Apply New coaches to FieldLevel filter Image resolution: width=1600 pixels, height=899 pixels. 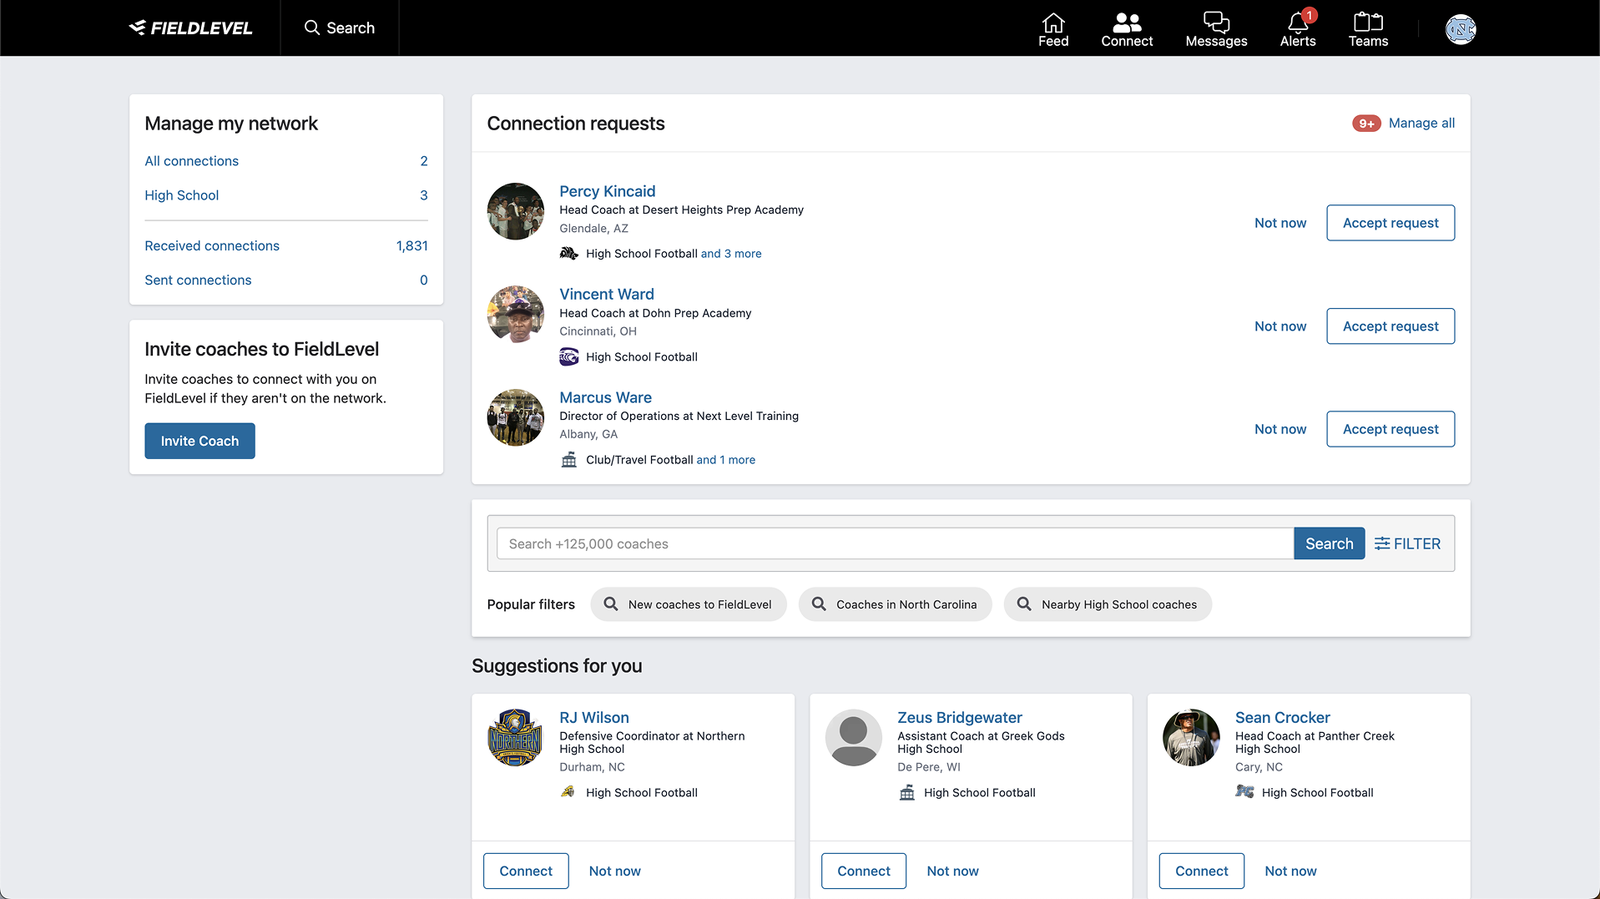pyautogui.click(x=688, y=604)
